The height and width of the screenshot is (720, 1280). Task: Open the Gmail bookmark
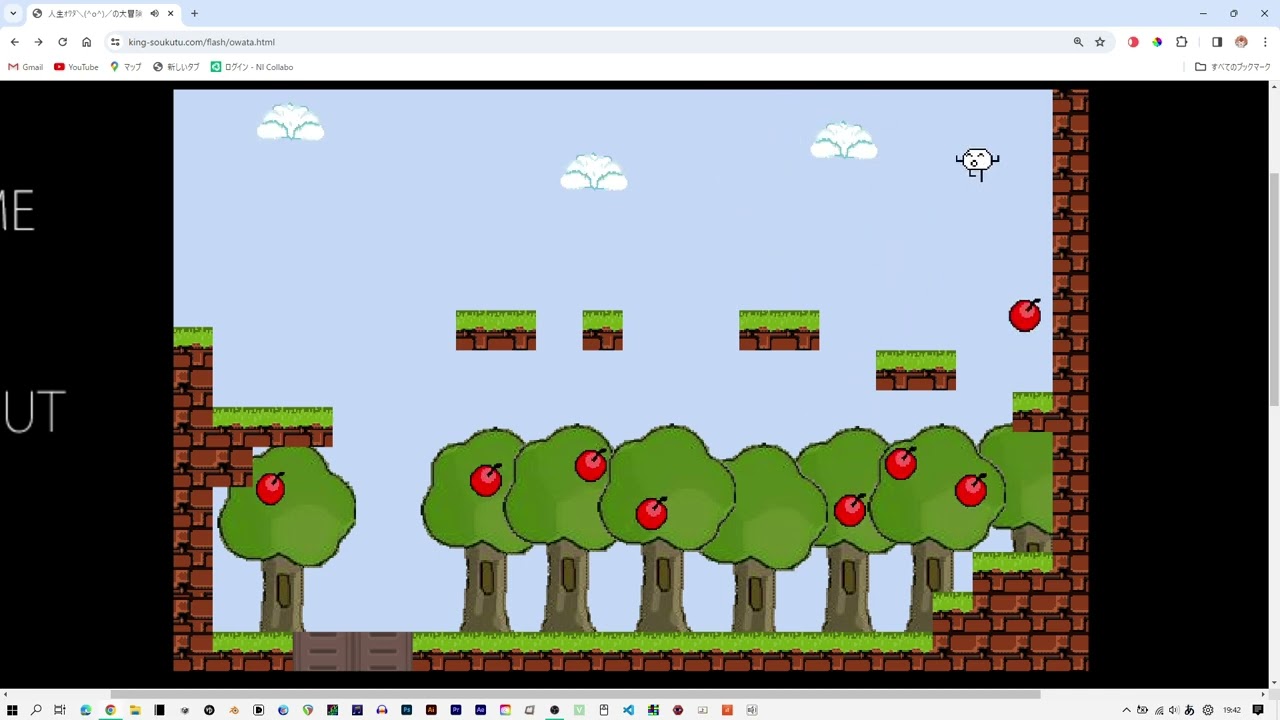26,67
